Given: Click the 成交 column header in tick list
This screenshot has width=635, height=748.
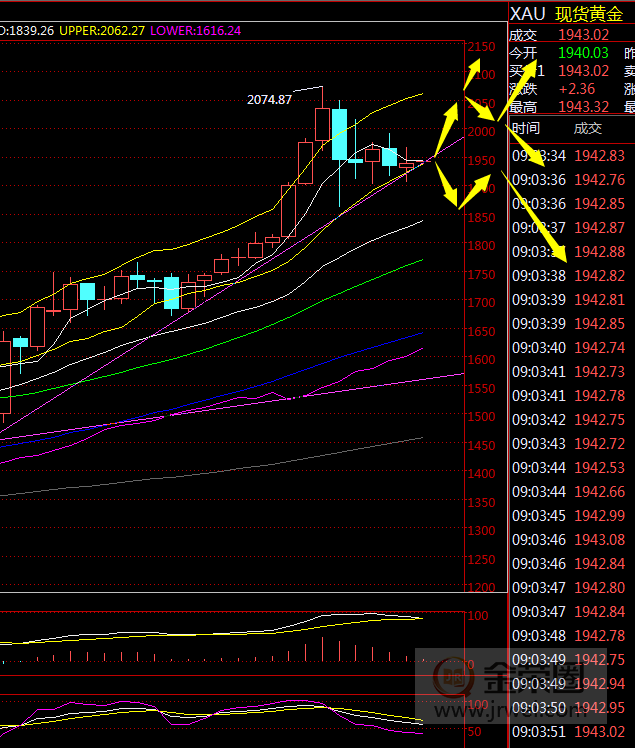Looking at the screenshot, I should [x=588, y=128].
